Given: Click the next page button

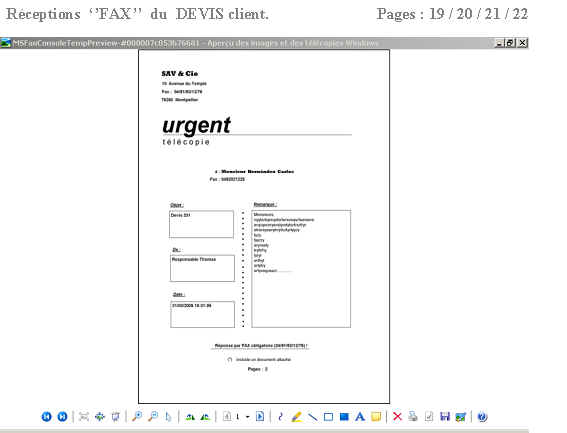Looking at the screenshot, I should tap(260, 417).
